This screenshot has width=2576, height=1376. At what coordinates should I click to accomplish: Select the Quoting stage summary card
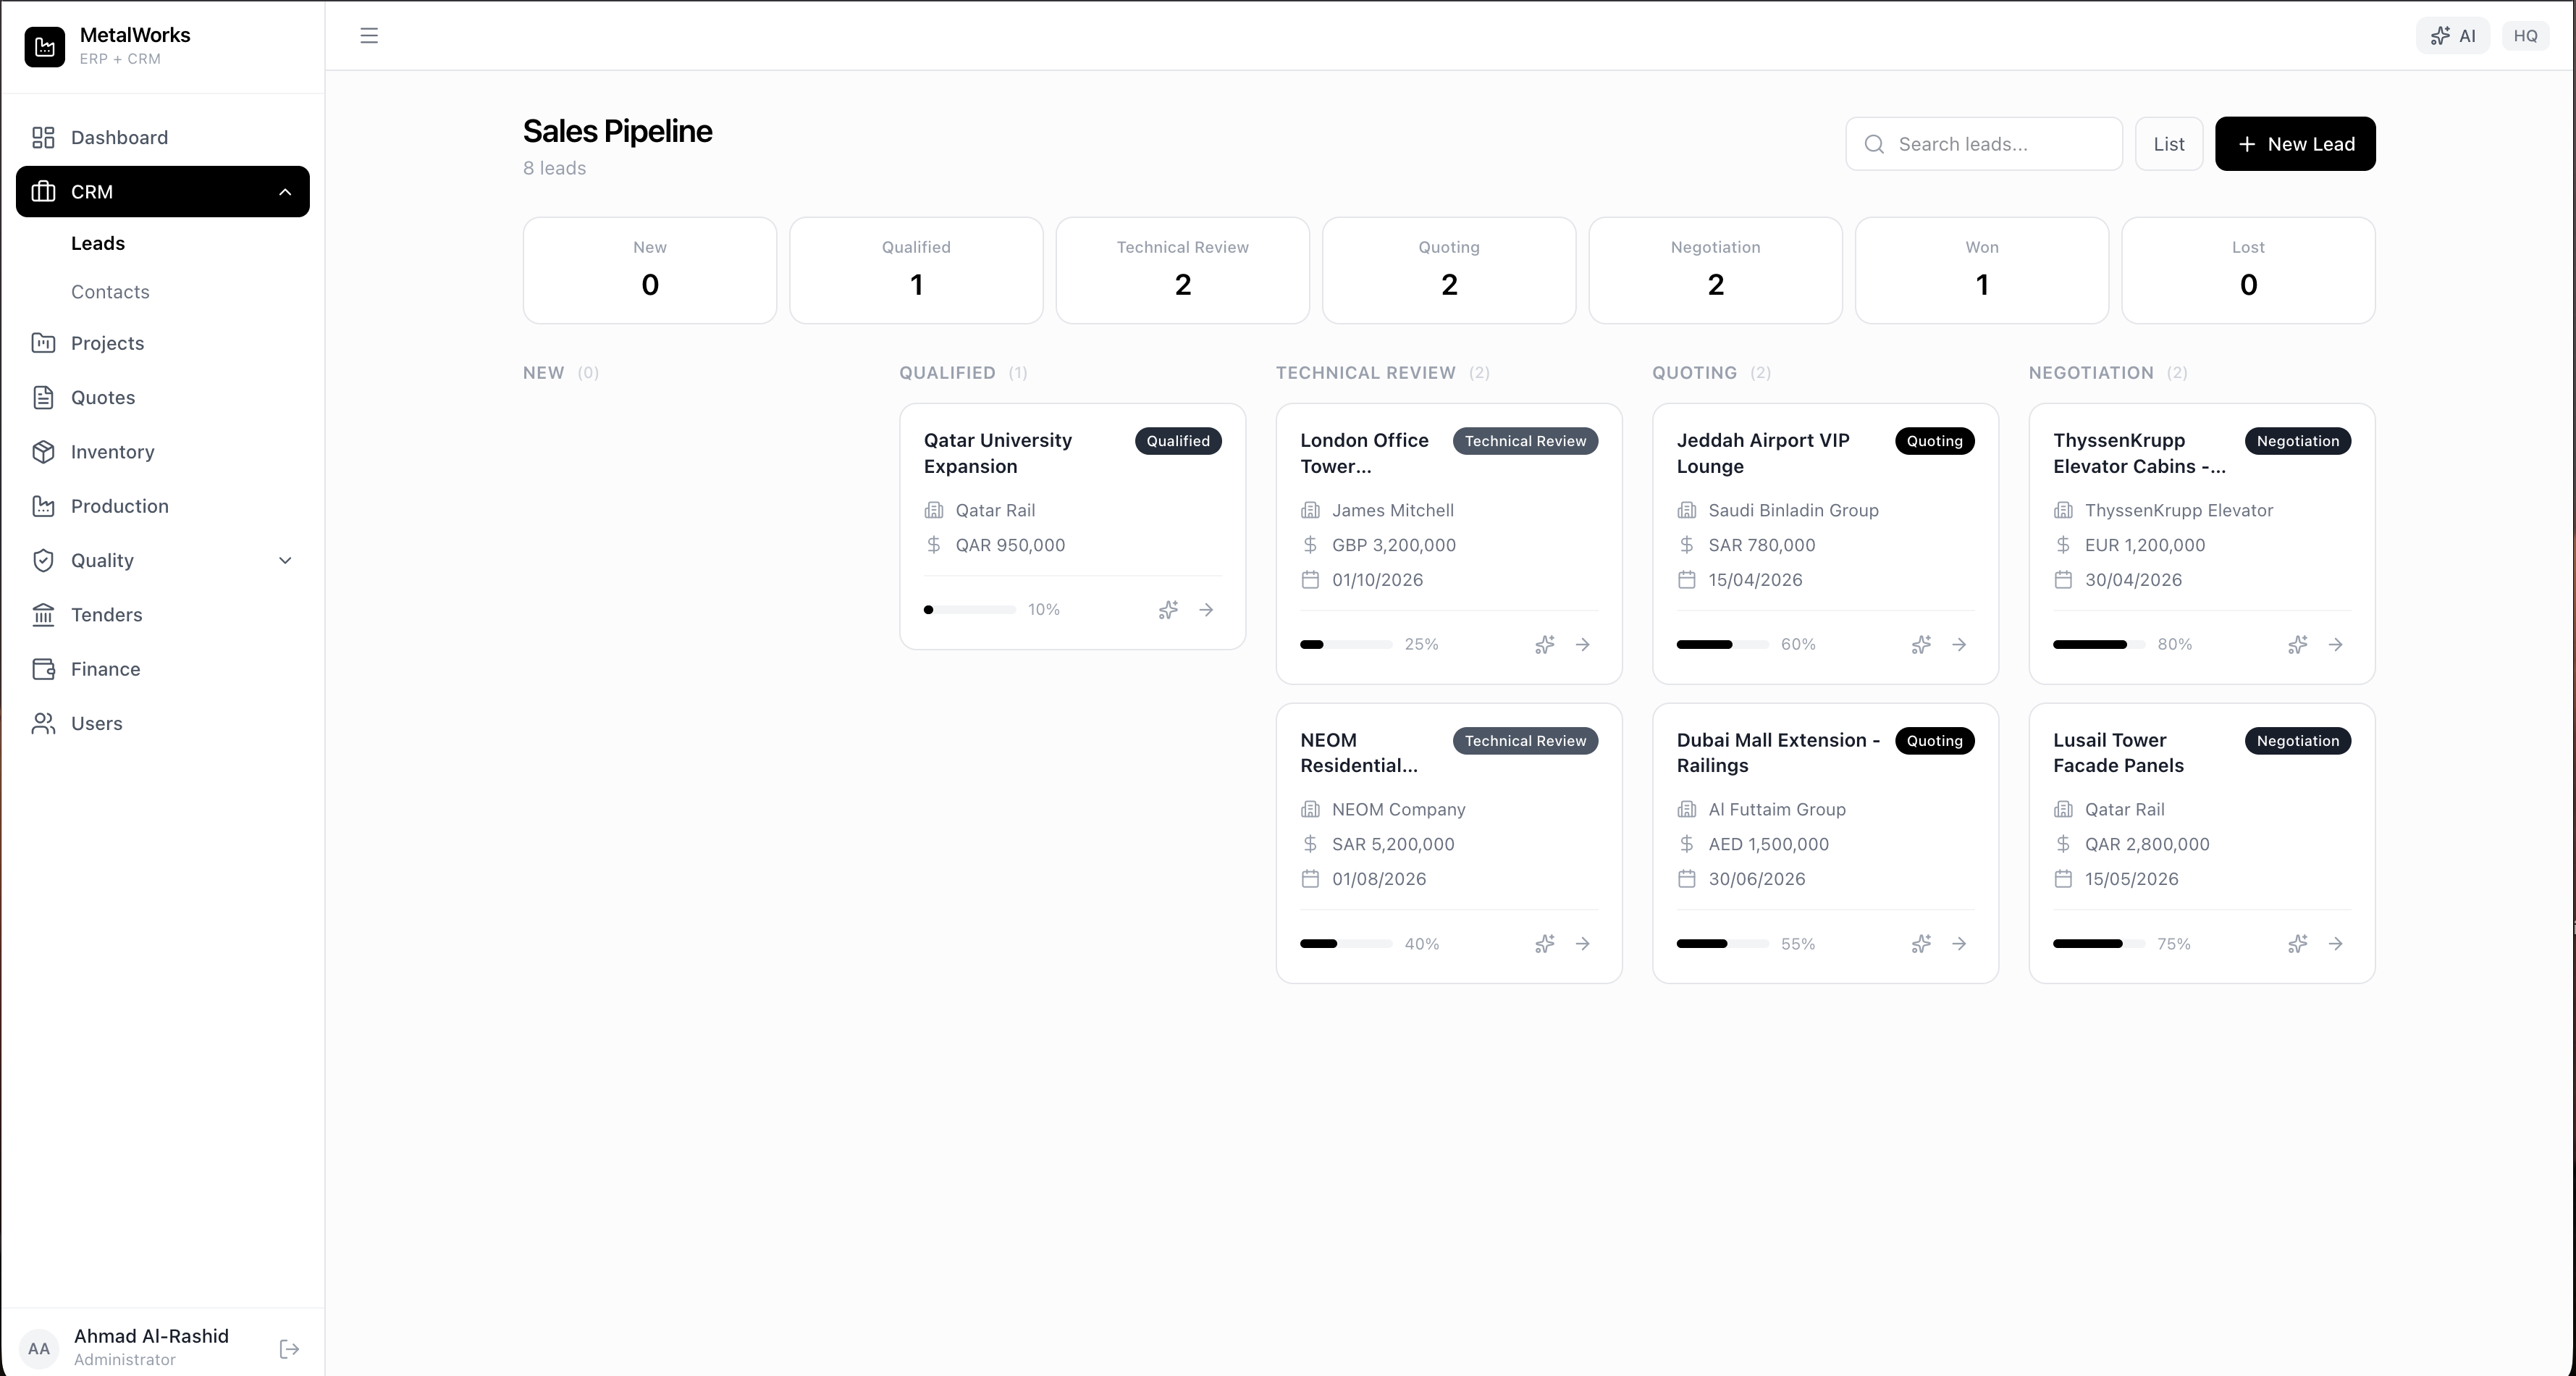(x=1449, y=270)
